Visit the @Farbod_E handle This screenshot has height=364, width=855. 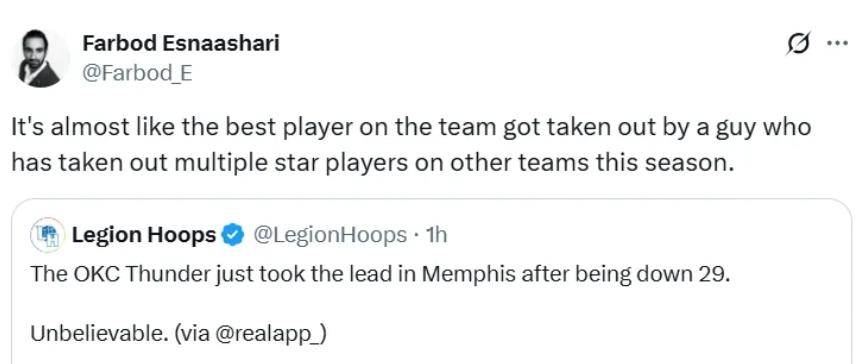point(137,72)
